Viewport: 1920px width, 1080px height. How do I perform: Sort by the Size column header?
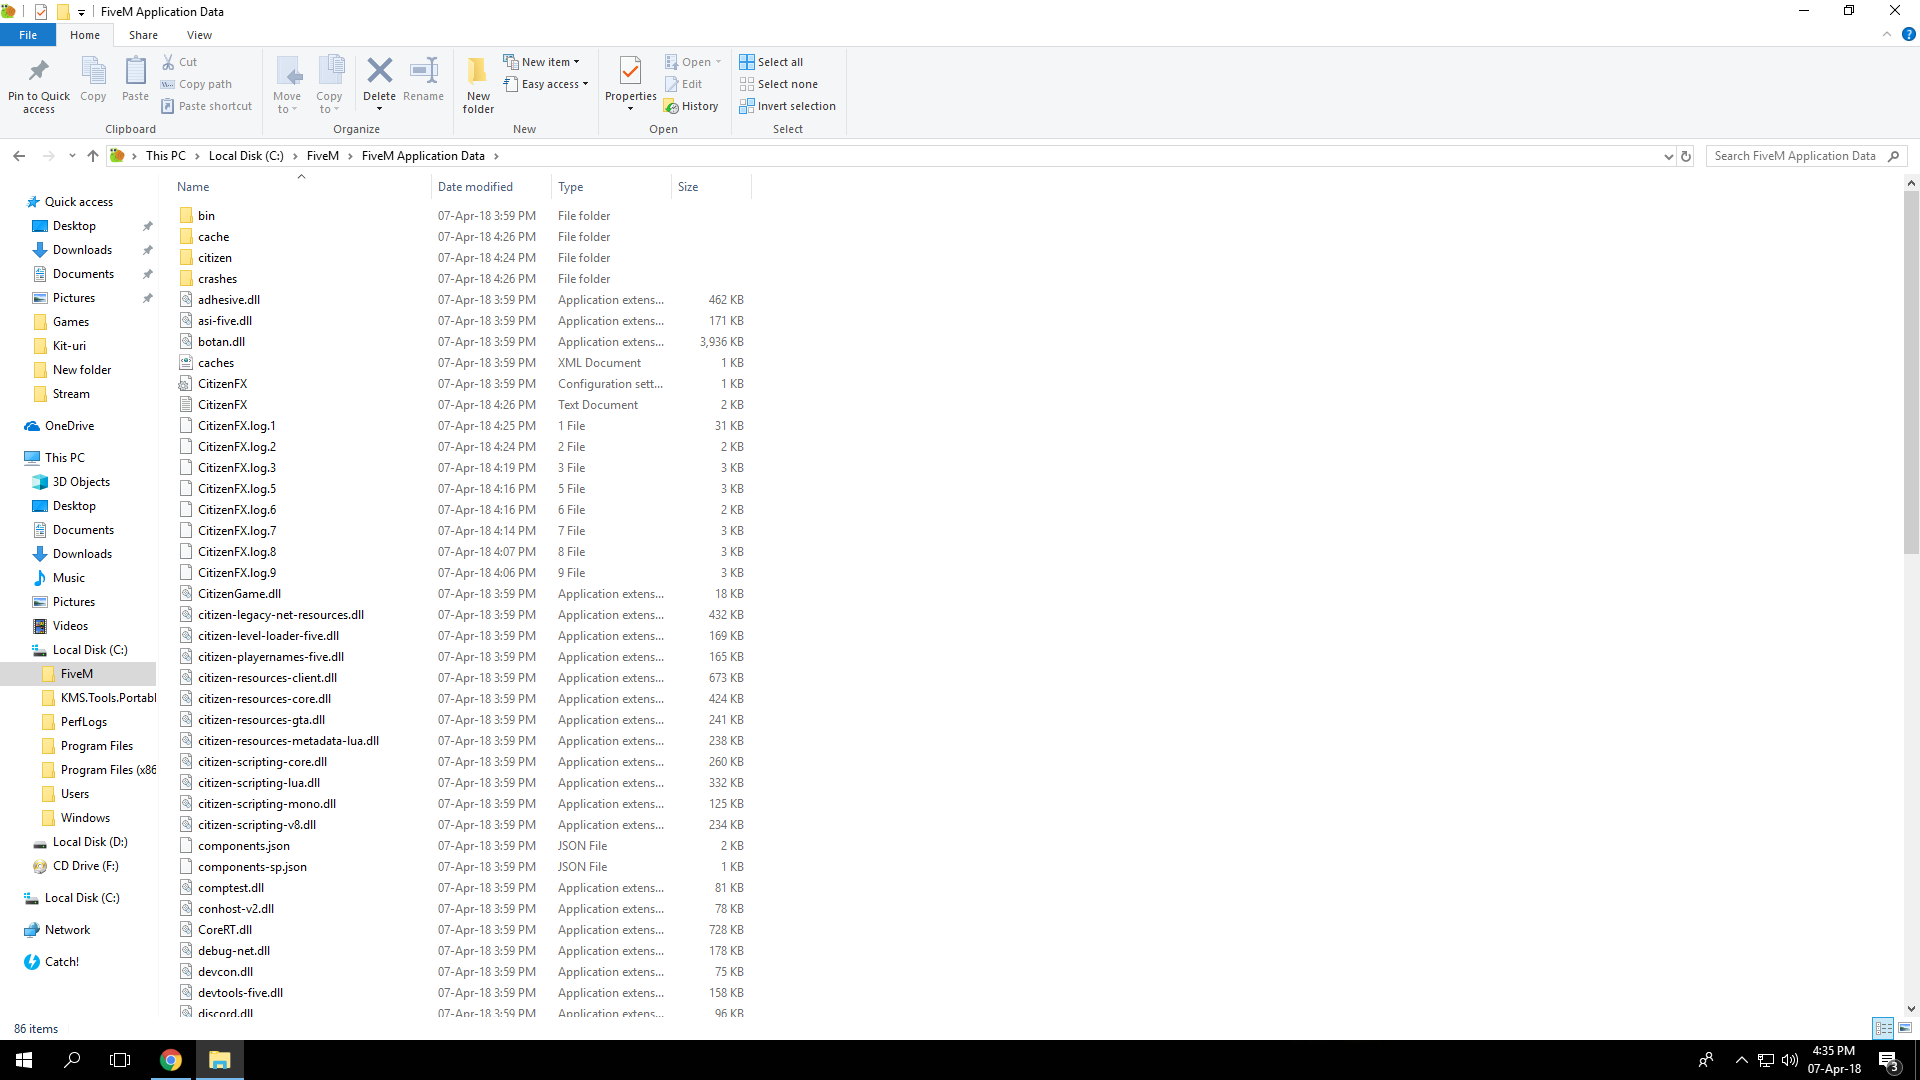click(x=711, y=187)
